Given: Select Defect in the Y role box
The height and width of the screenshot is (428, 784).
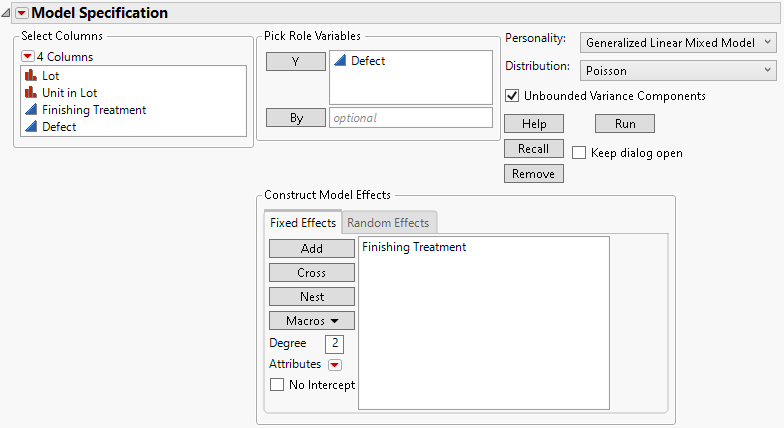Looking at the screenshot, I should click(x=368, y=61).
